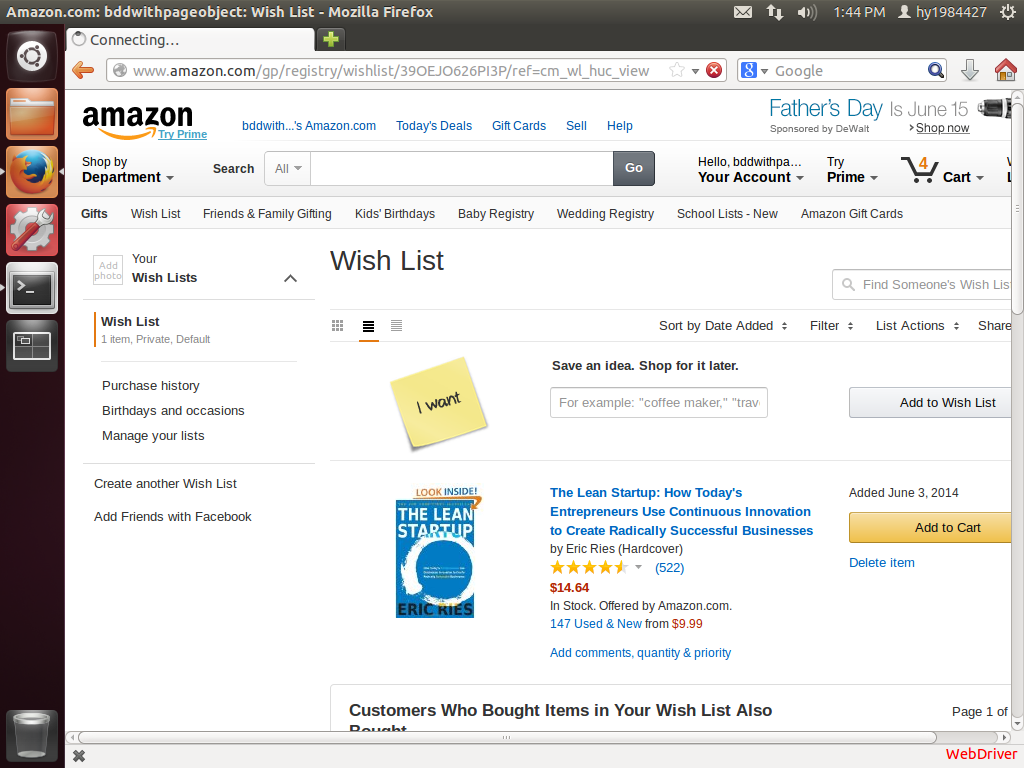
Task: Open the Ubuntu Dash home launcher
Action: (x=32, y=56)
